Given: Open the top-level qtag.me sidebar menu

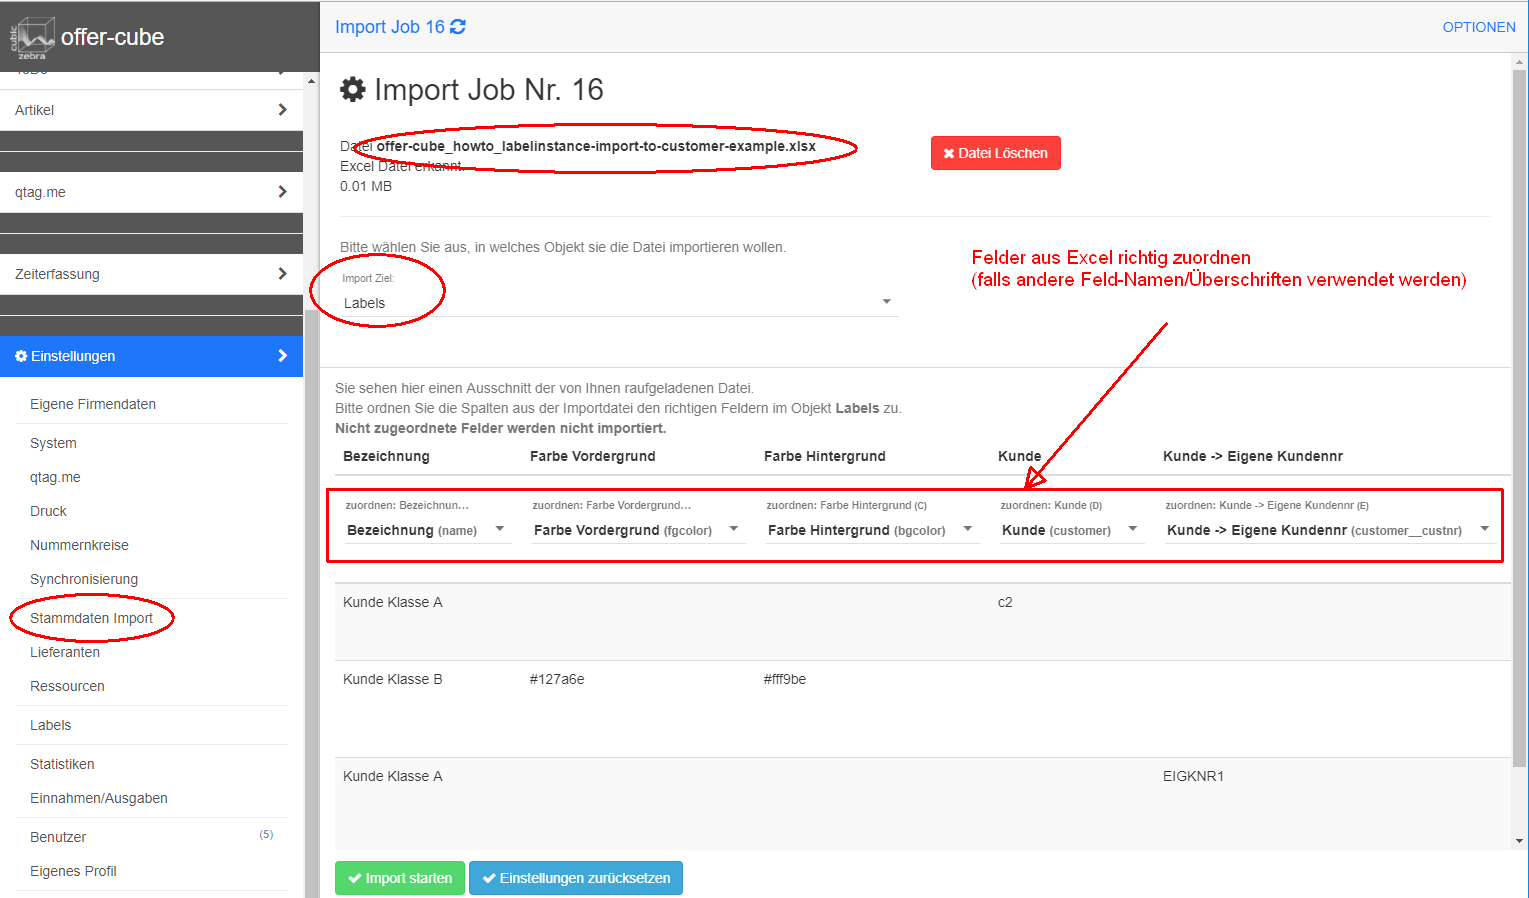Looking at the screenshot, I should (151, 192).
